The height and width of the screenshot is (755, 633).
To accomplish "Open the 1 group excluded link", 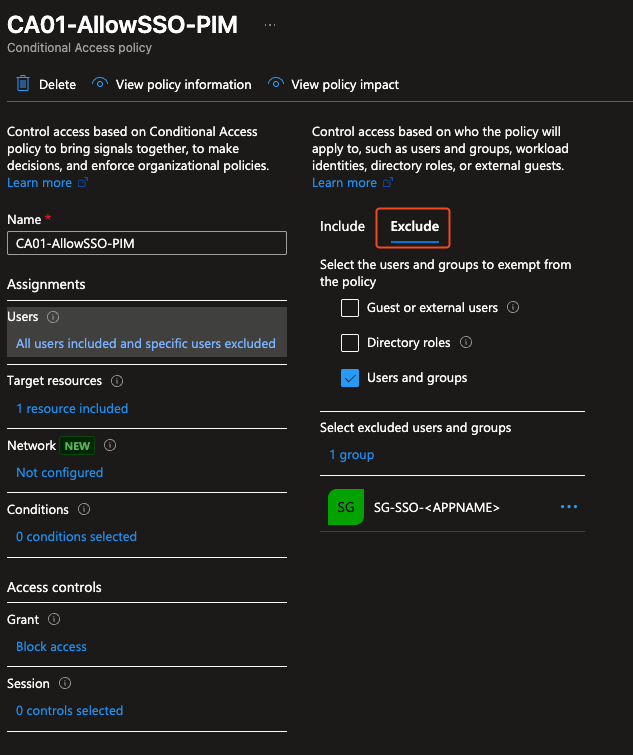I will pyautogui.click(x=351, y=455).
